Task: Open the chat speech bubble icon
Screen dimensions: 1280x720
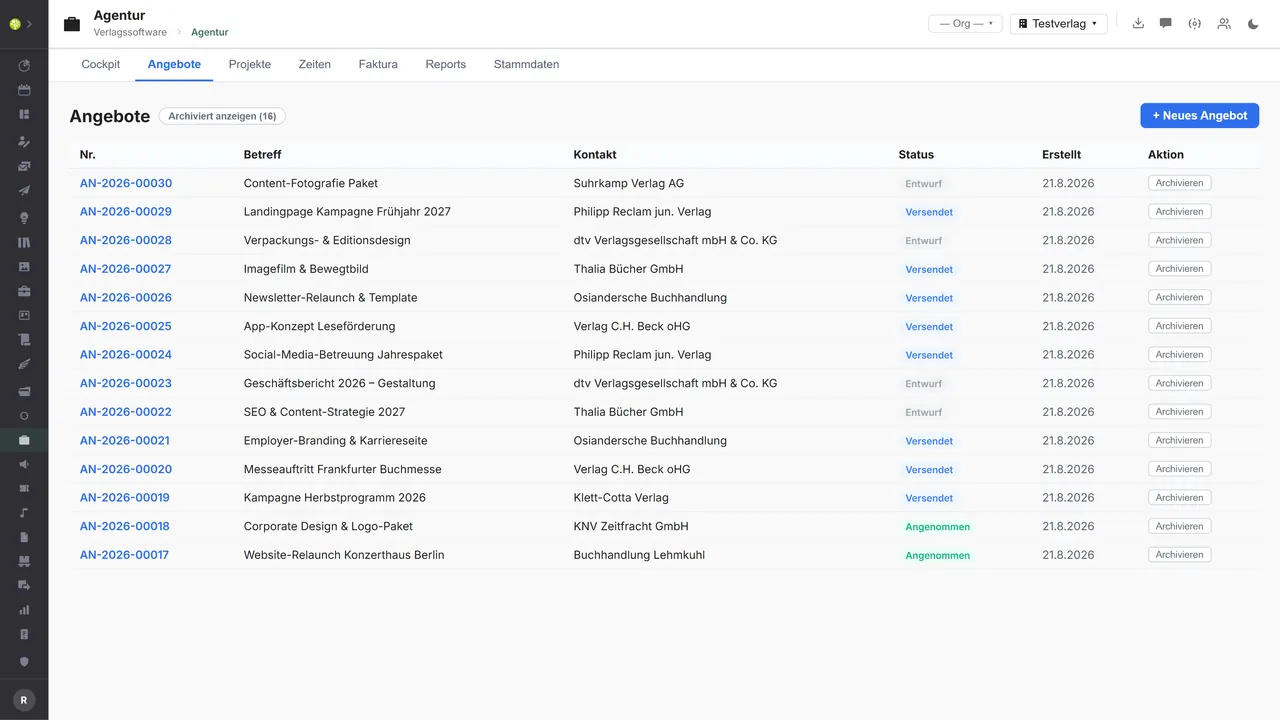Action: (x=1166, y=23)
